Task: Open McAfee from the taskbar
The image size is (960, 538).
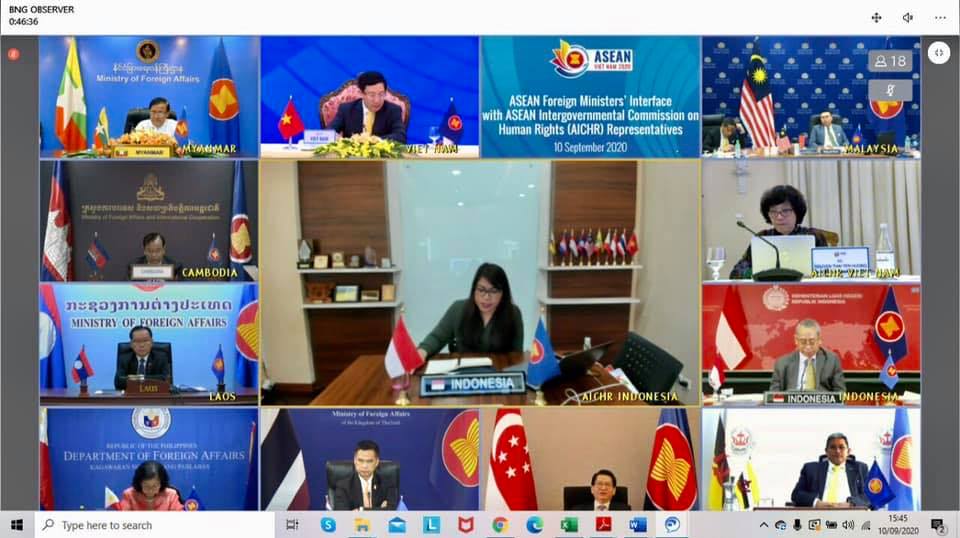Action: [x=466, y=525]
